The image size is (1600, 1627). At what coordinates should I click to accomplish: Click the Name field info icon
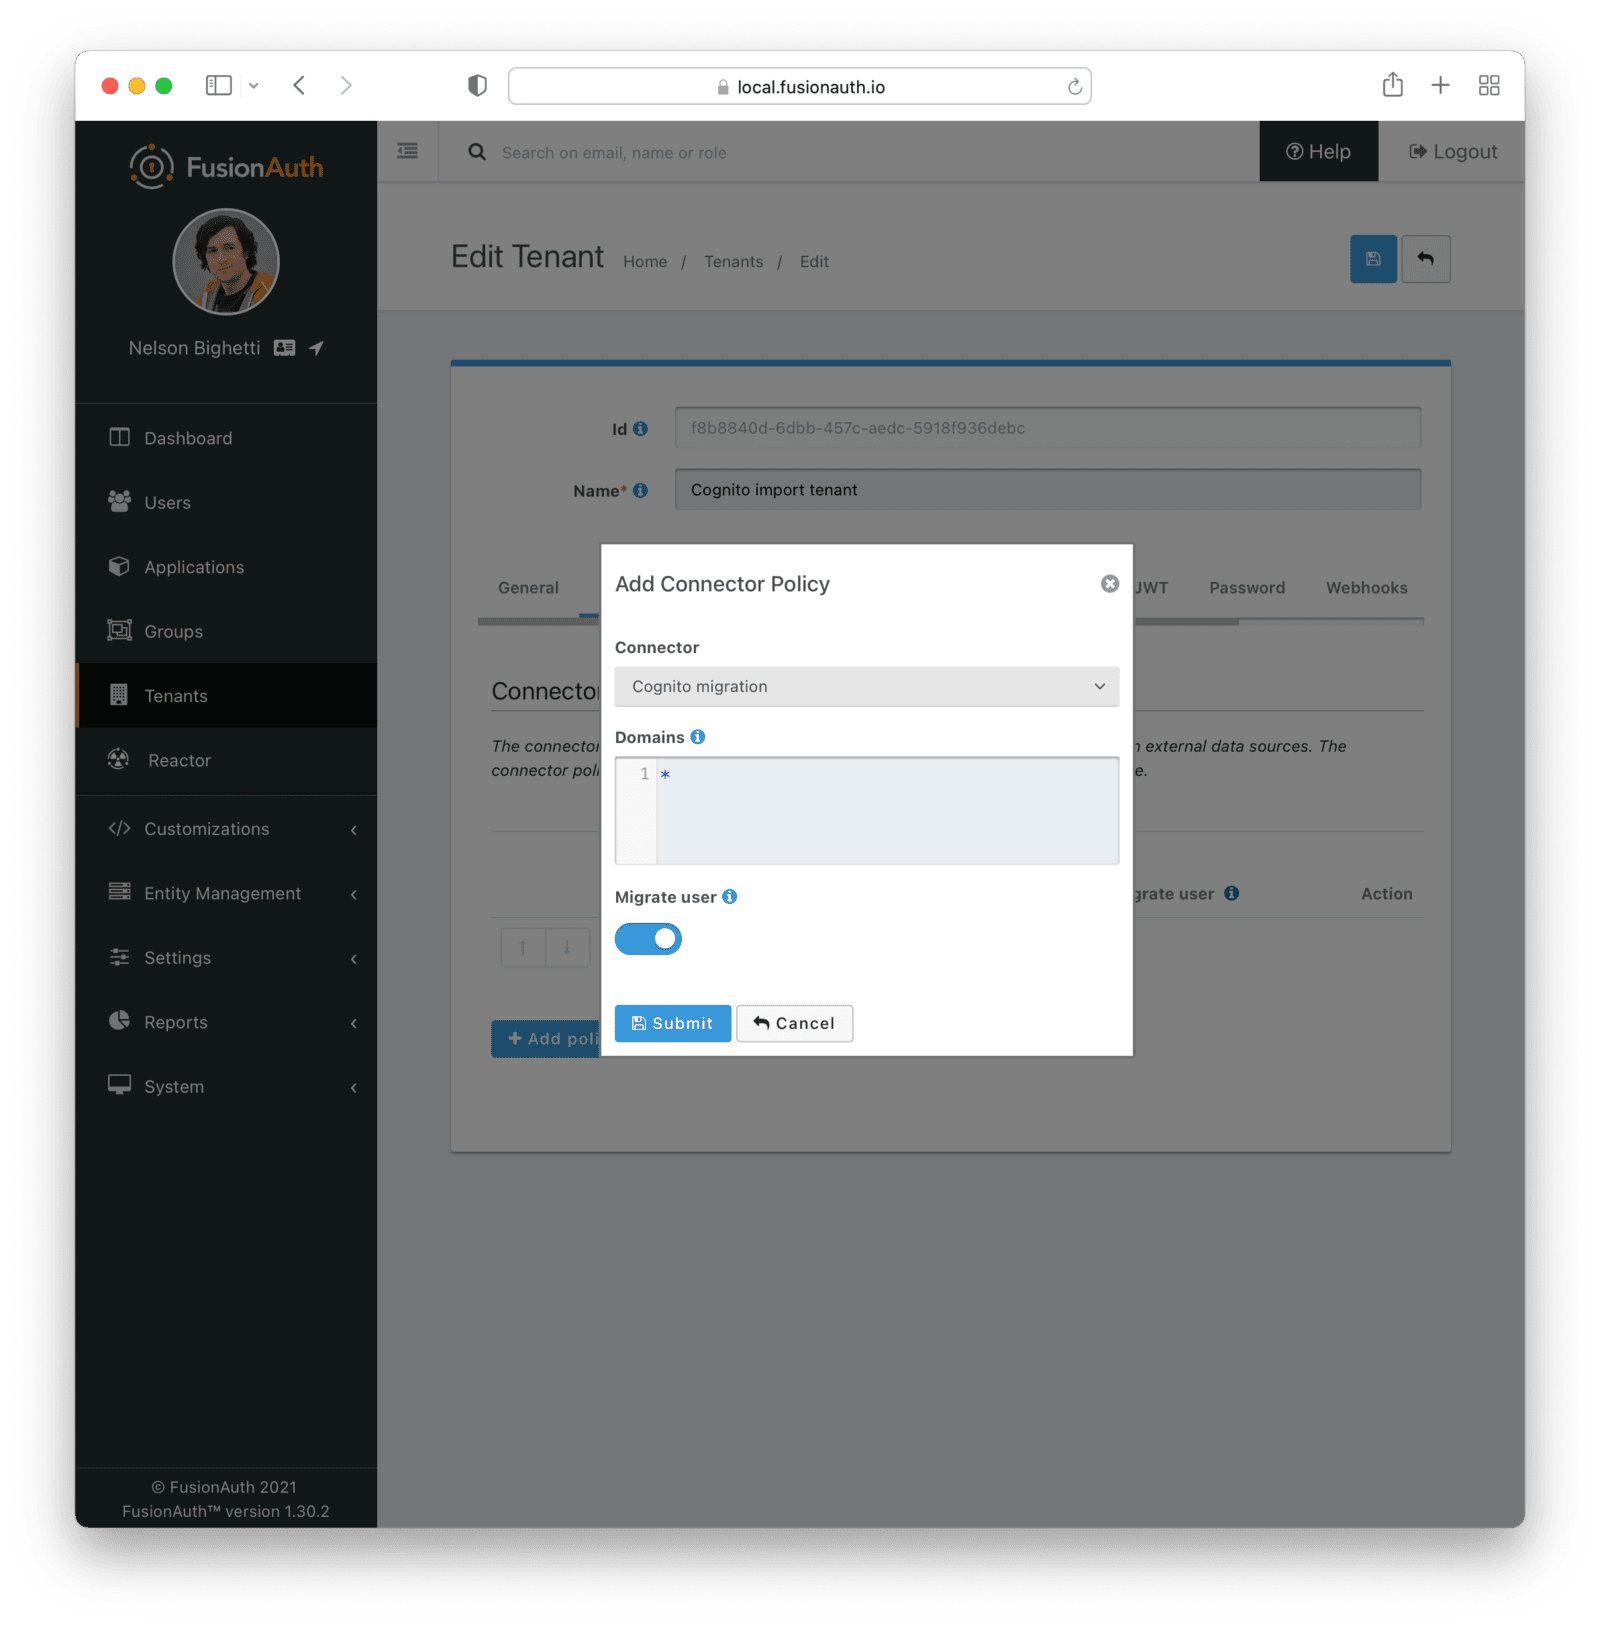pyautogui.click(x=641, y=490)
